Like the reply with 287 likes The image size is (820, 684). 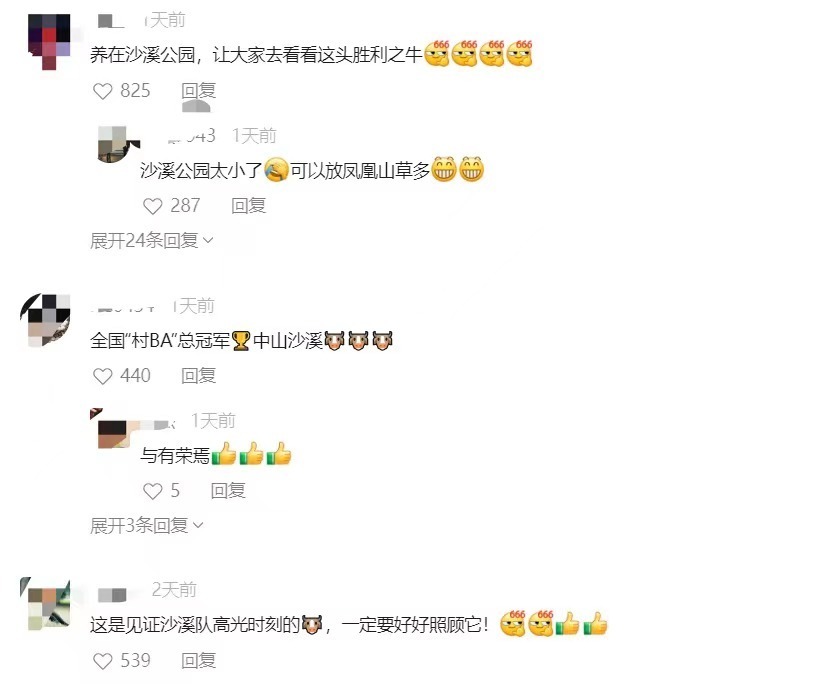pyautogui.click(x=153, y=207)
